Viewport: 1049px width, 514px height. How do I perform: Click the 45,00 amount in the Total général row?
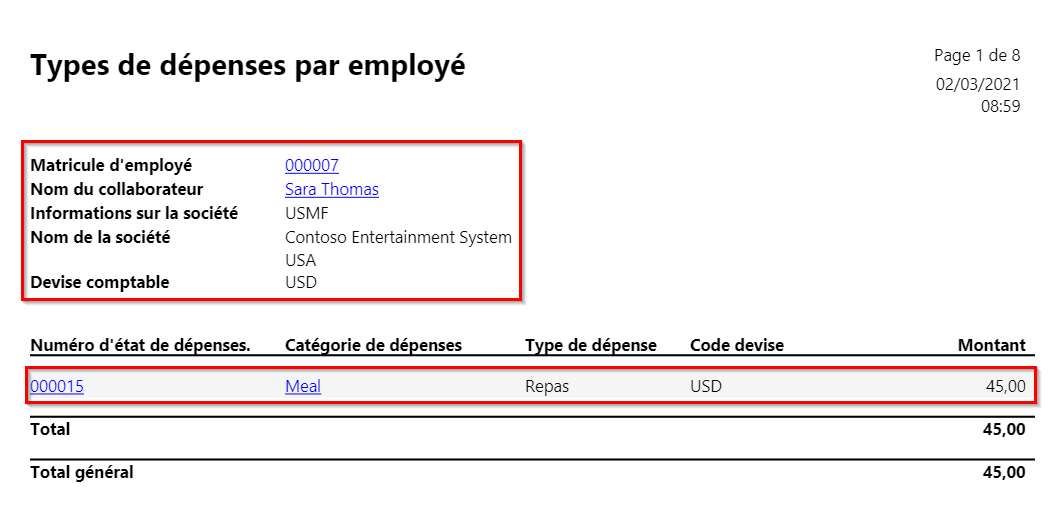pyautogui.click(x=1004, y=472)
